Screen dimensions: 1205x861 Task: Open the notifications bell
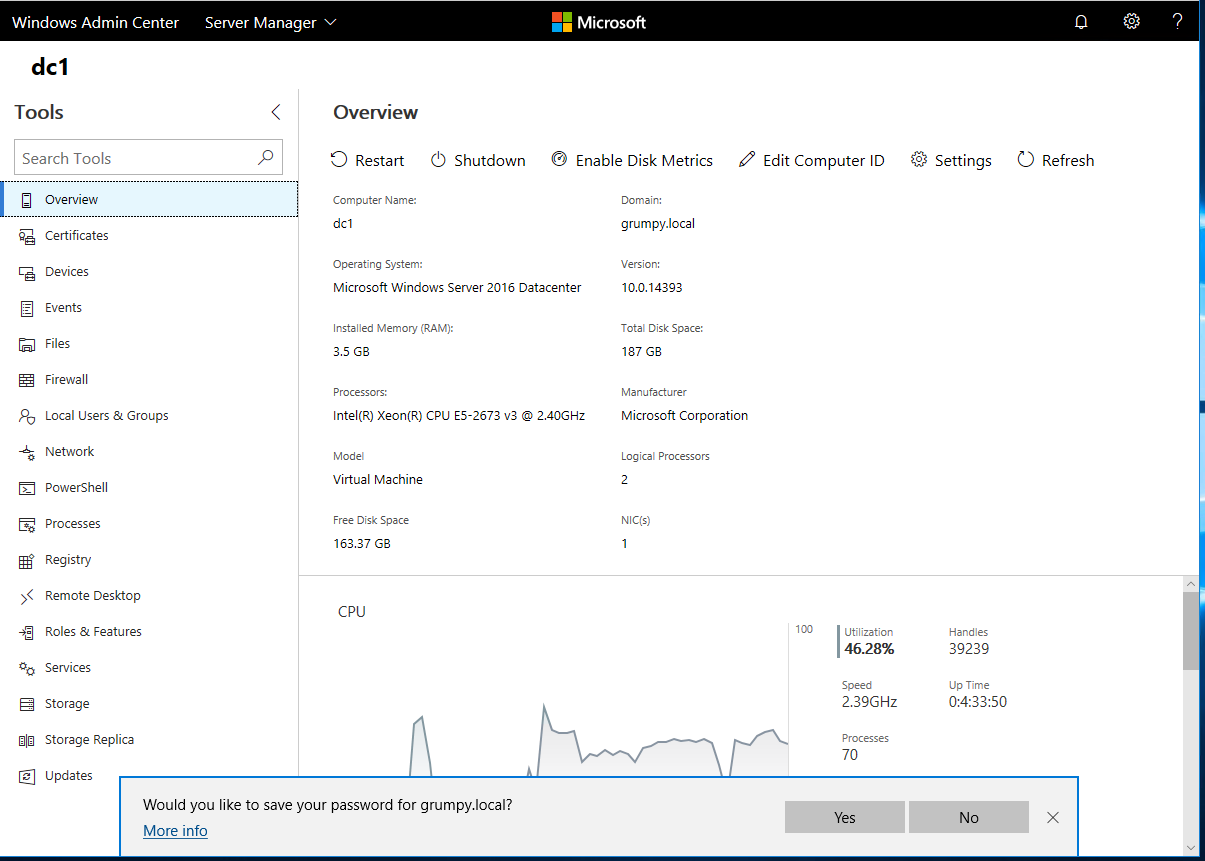1081,22
